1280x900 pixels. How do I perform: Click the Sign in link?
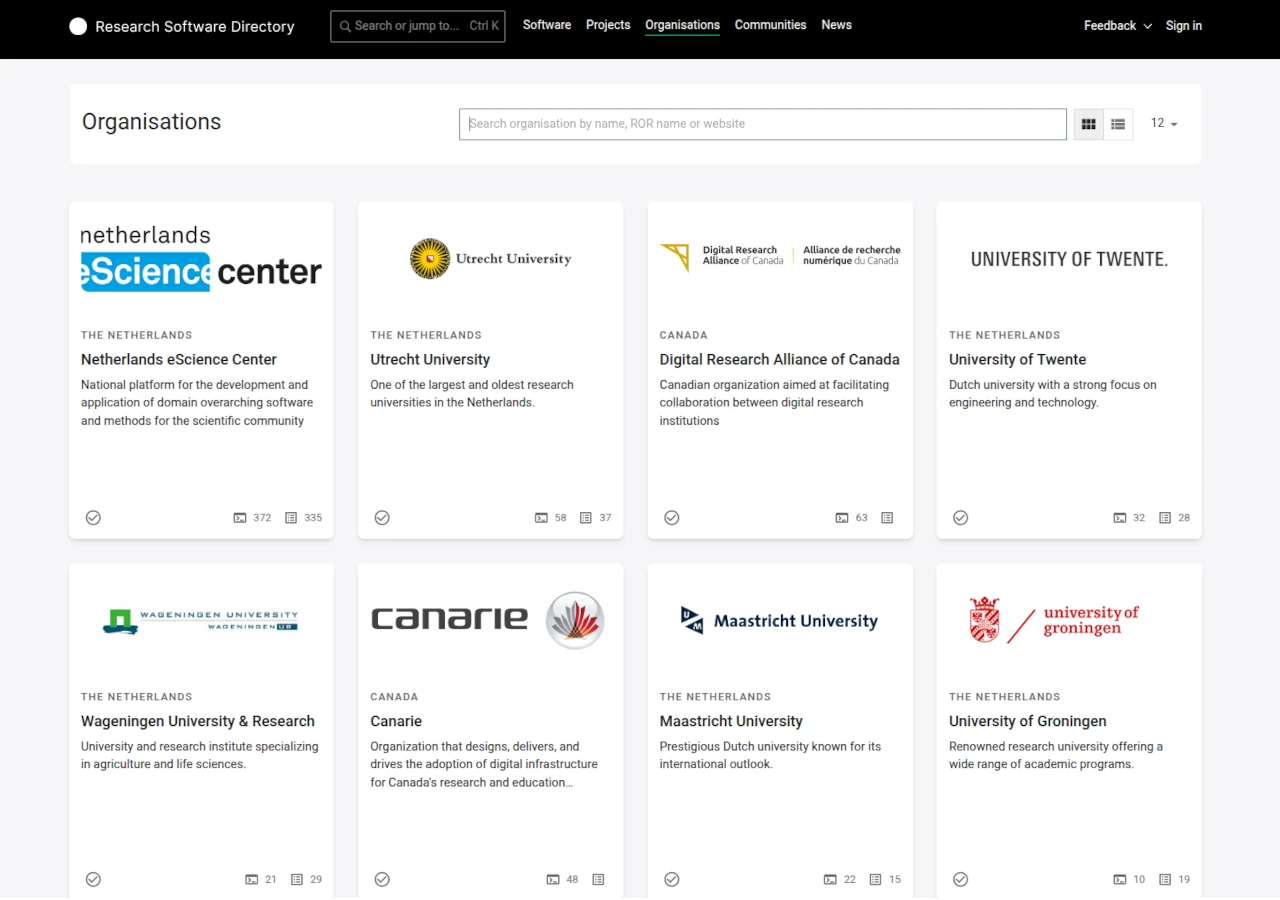tap(1183, 26)
